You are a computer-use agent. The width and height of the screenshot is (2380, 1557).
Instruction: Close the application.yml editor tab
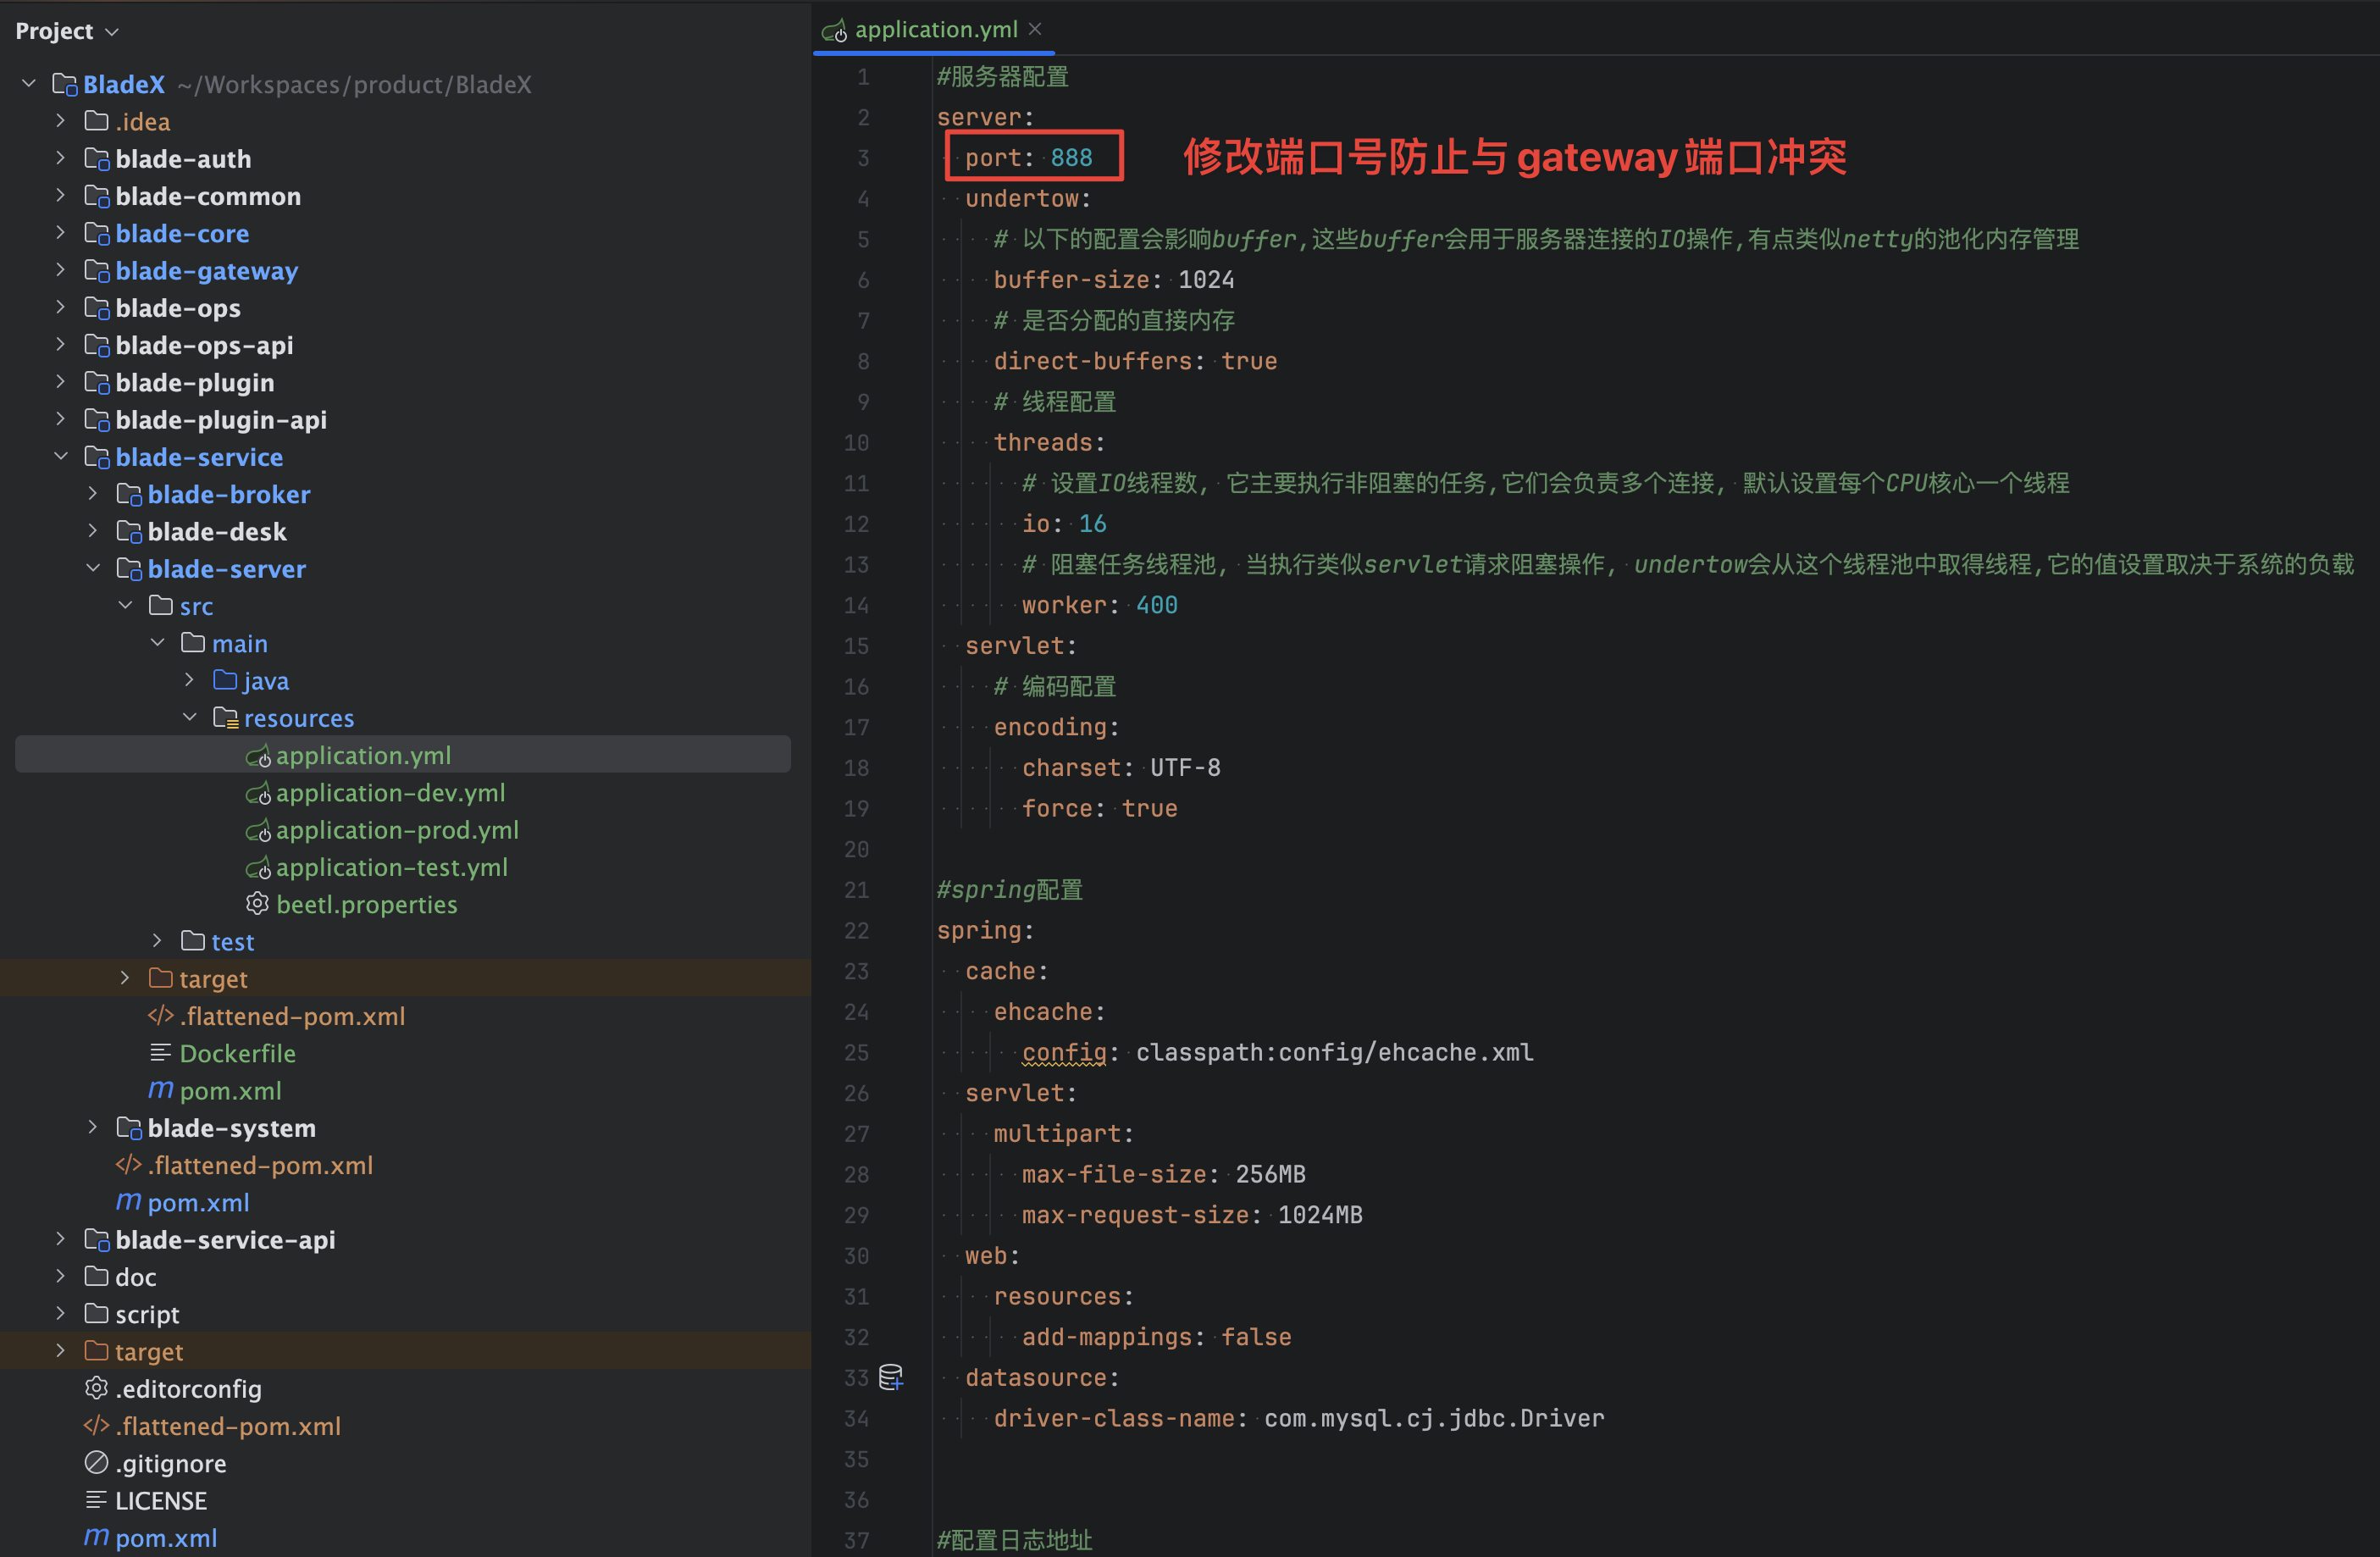[x=1035, y=29]
